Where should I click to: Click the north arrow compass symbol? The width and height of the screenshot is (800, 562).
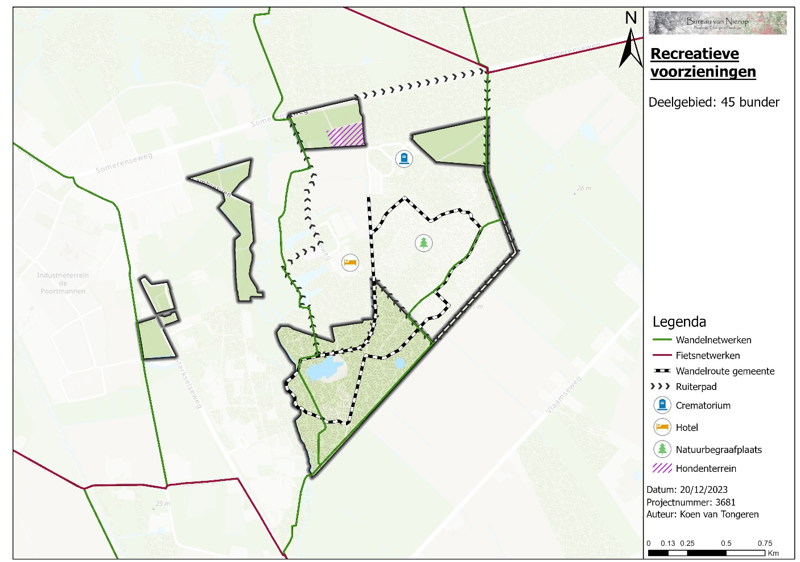click(x=631, y=40)
